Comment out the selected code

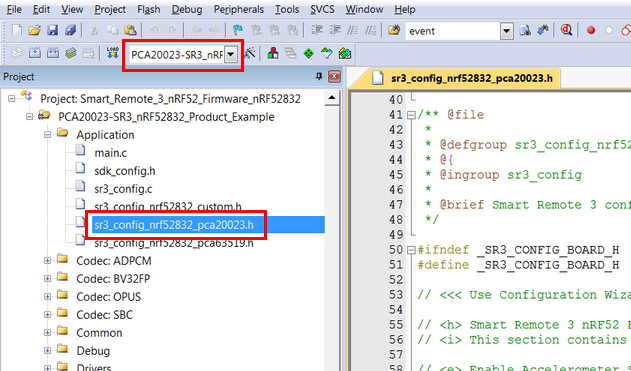[x=353, y=30]
